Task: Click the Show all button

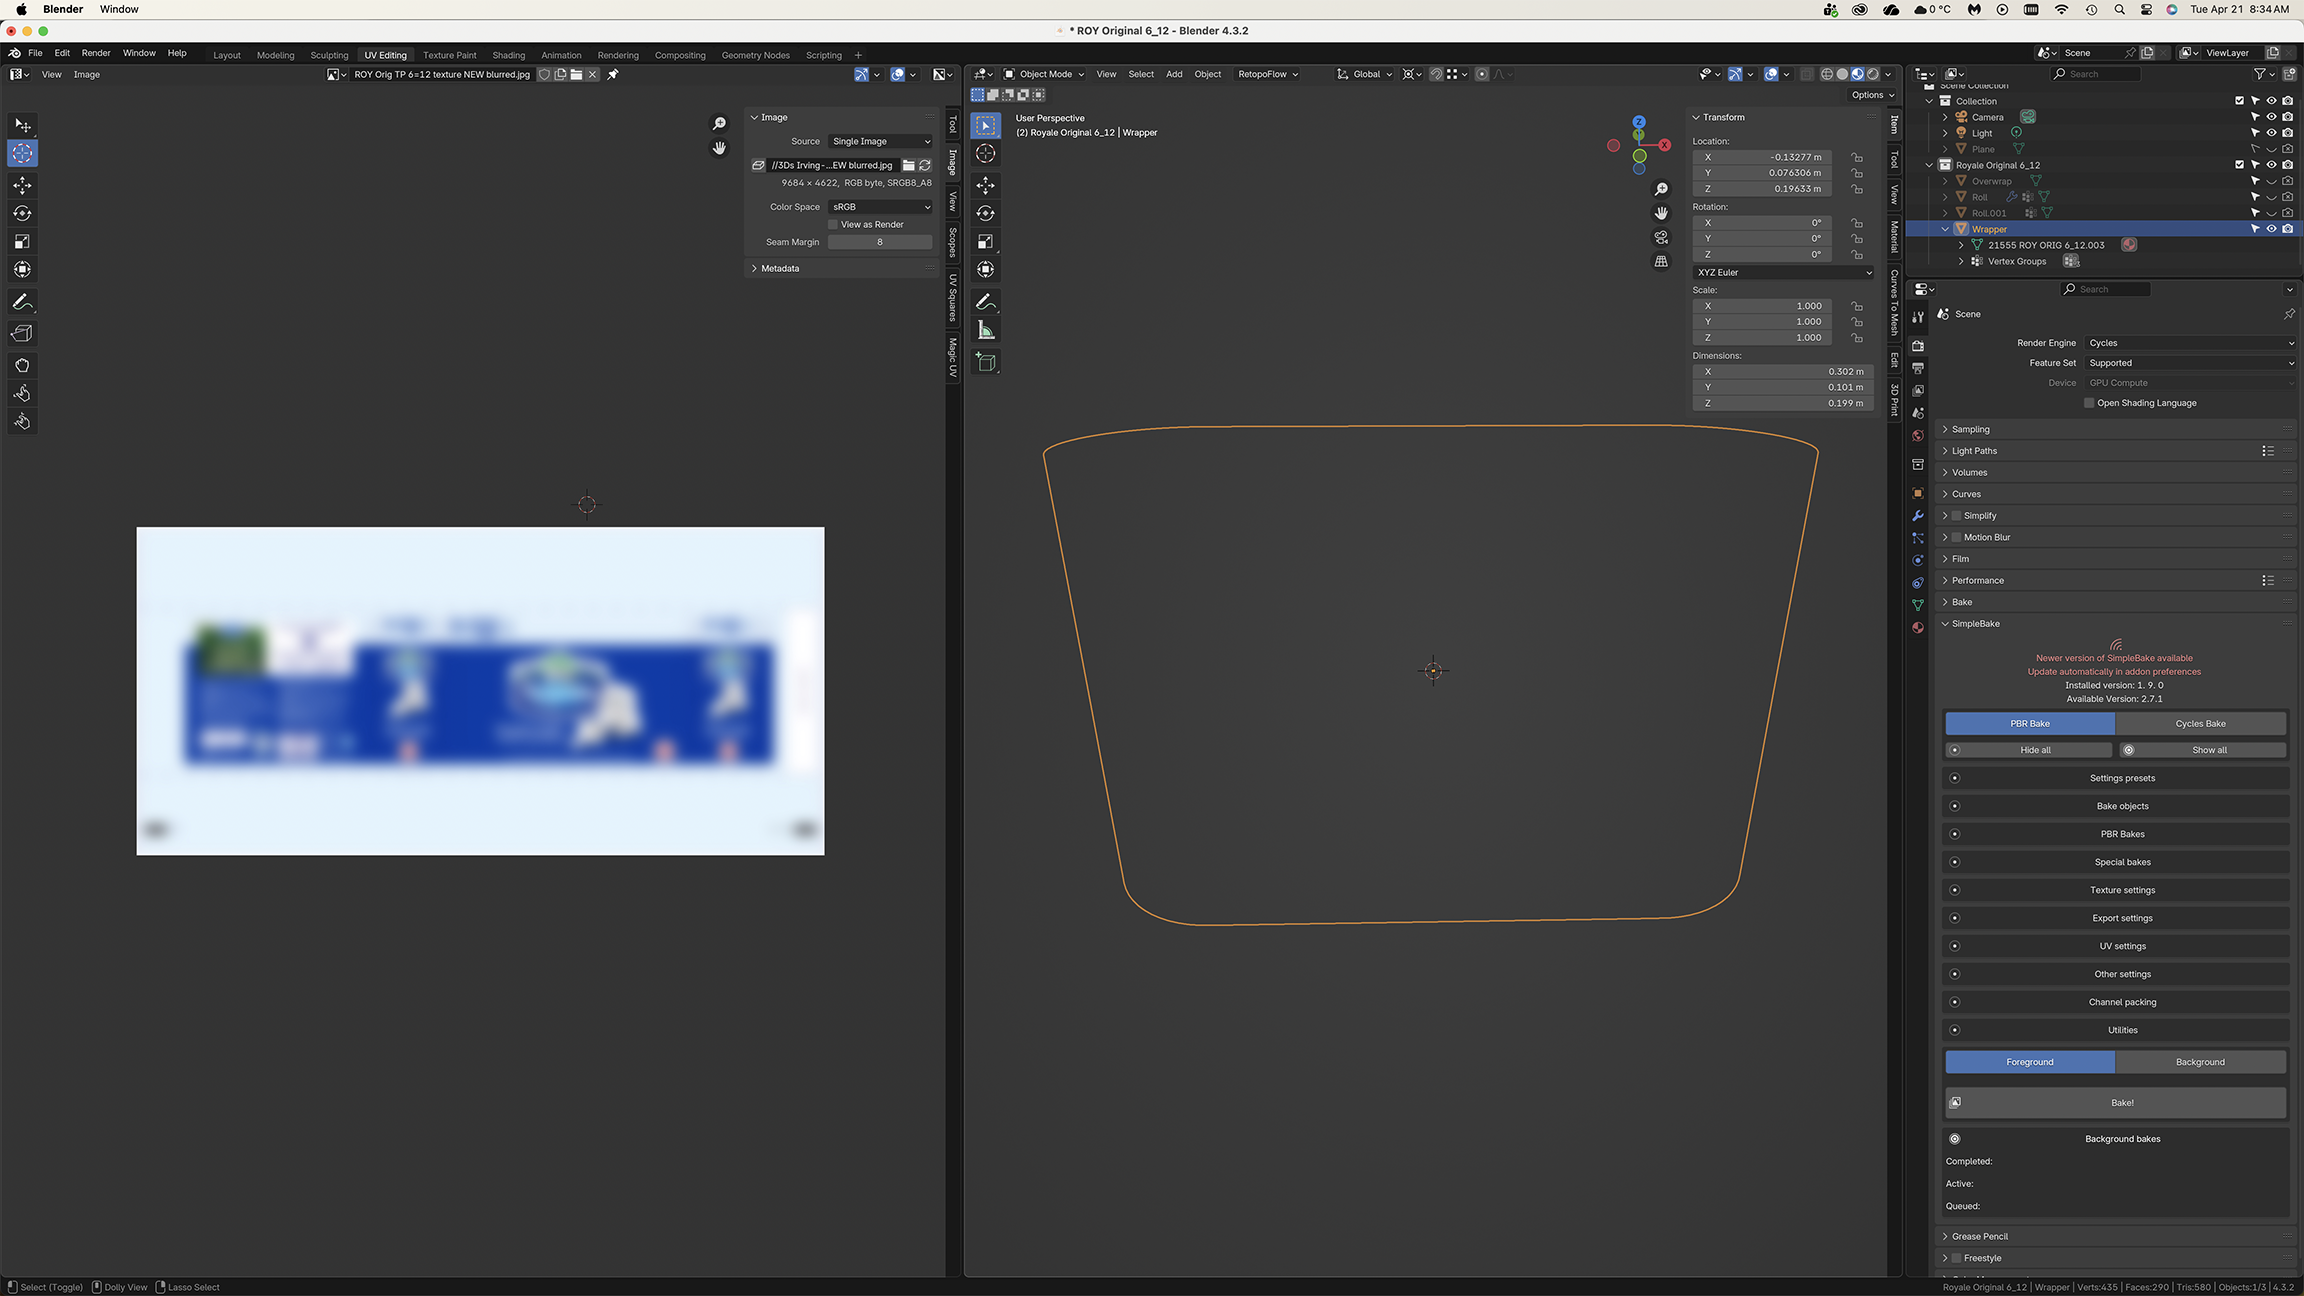Action: point(2202,750)
